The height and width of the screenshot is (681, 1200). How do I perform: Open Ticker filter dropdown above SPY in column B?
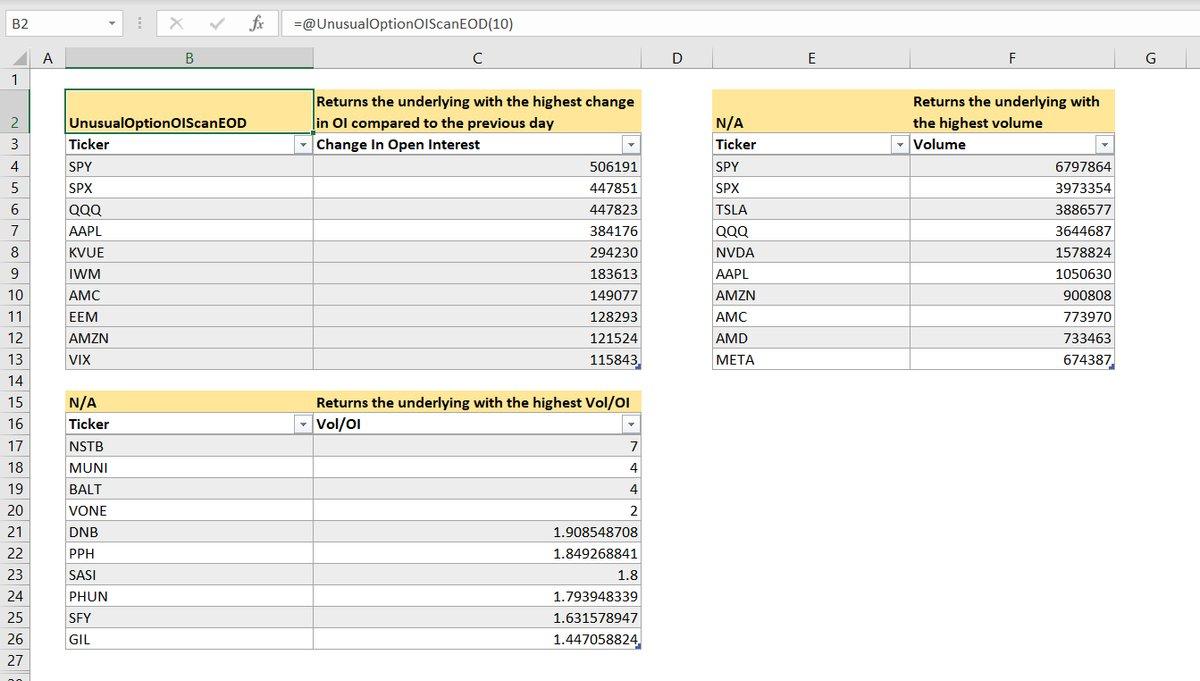pos(303,145)
